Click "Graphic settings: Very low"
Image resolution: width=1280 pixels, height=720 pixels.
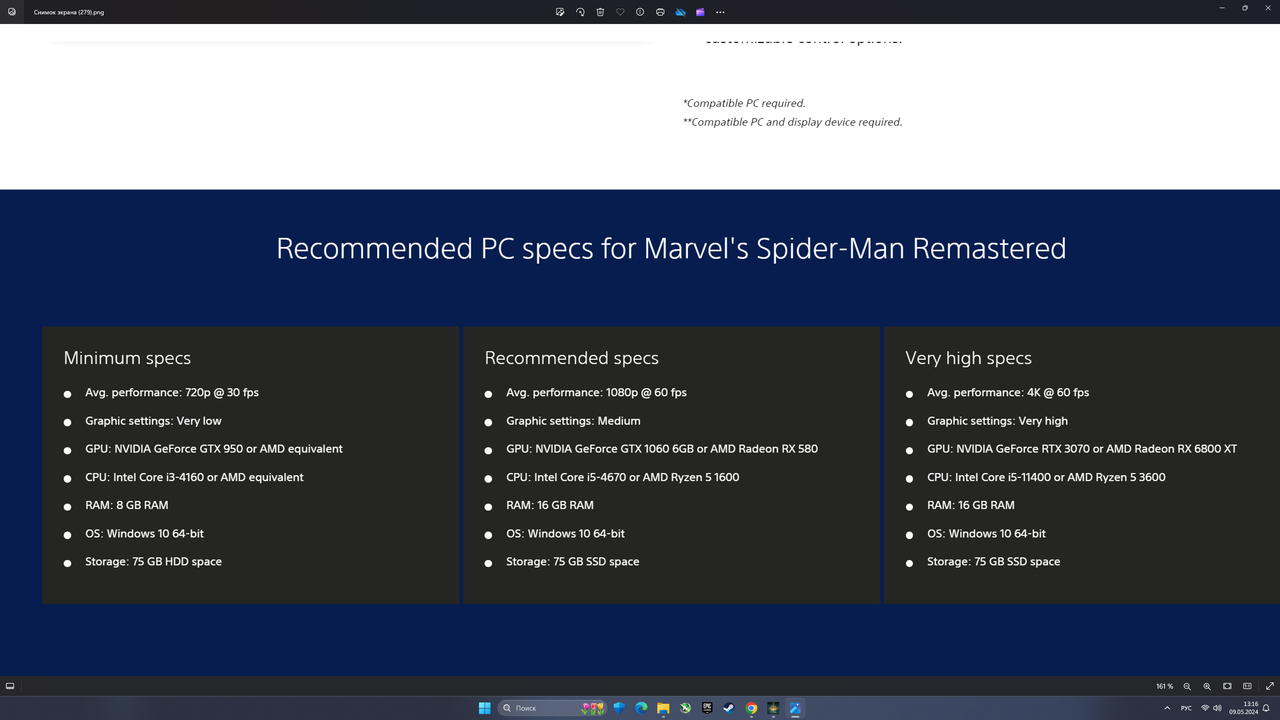coord(153,421)
